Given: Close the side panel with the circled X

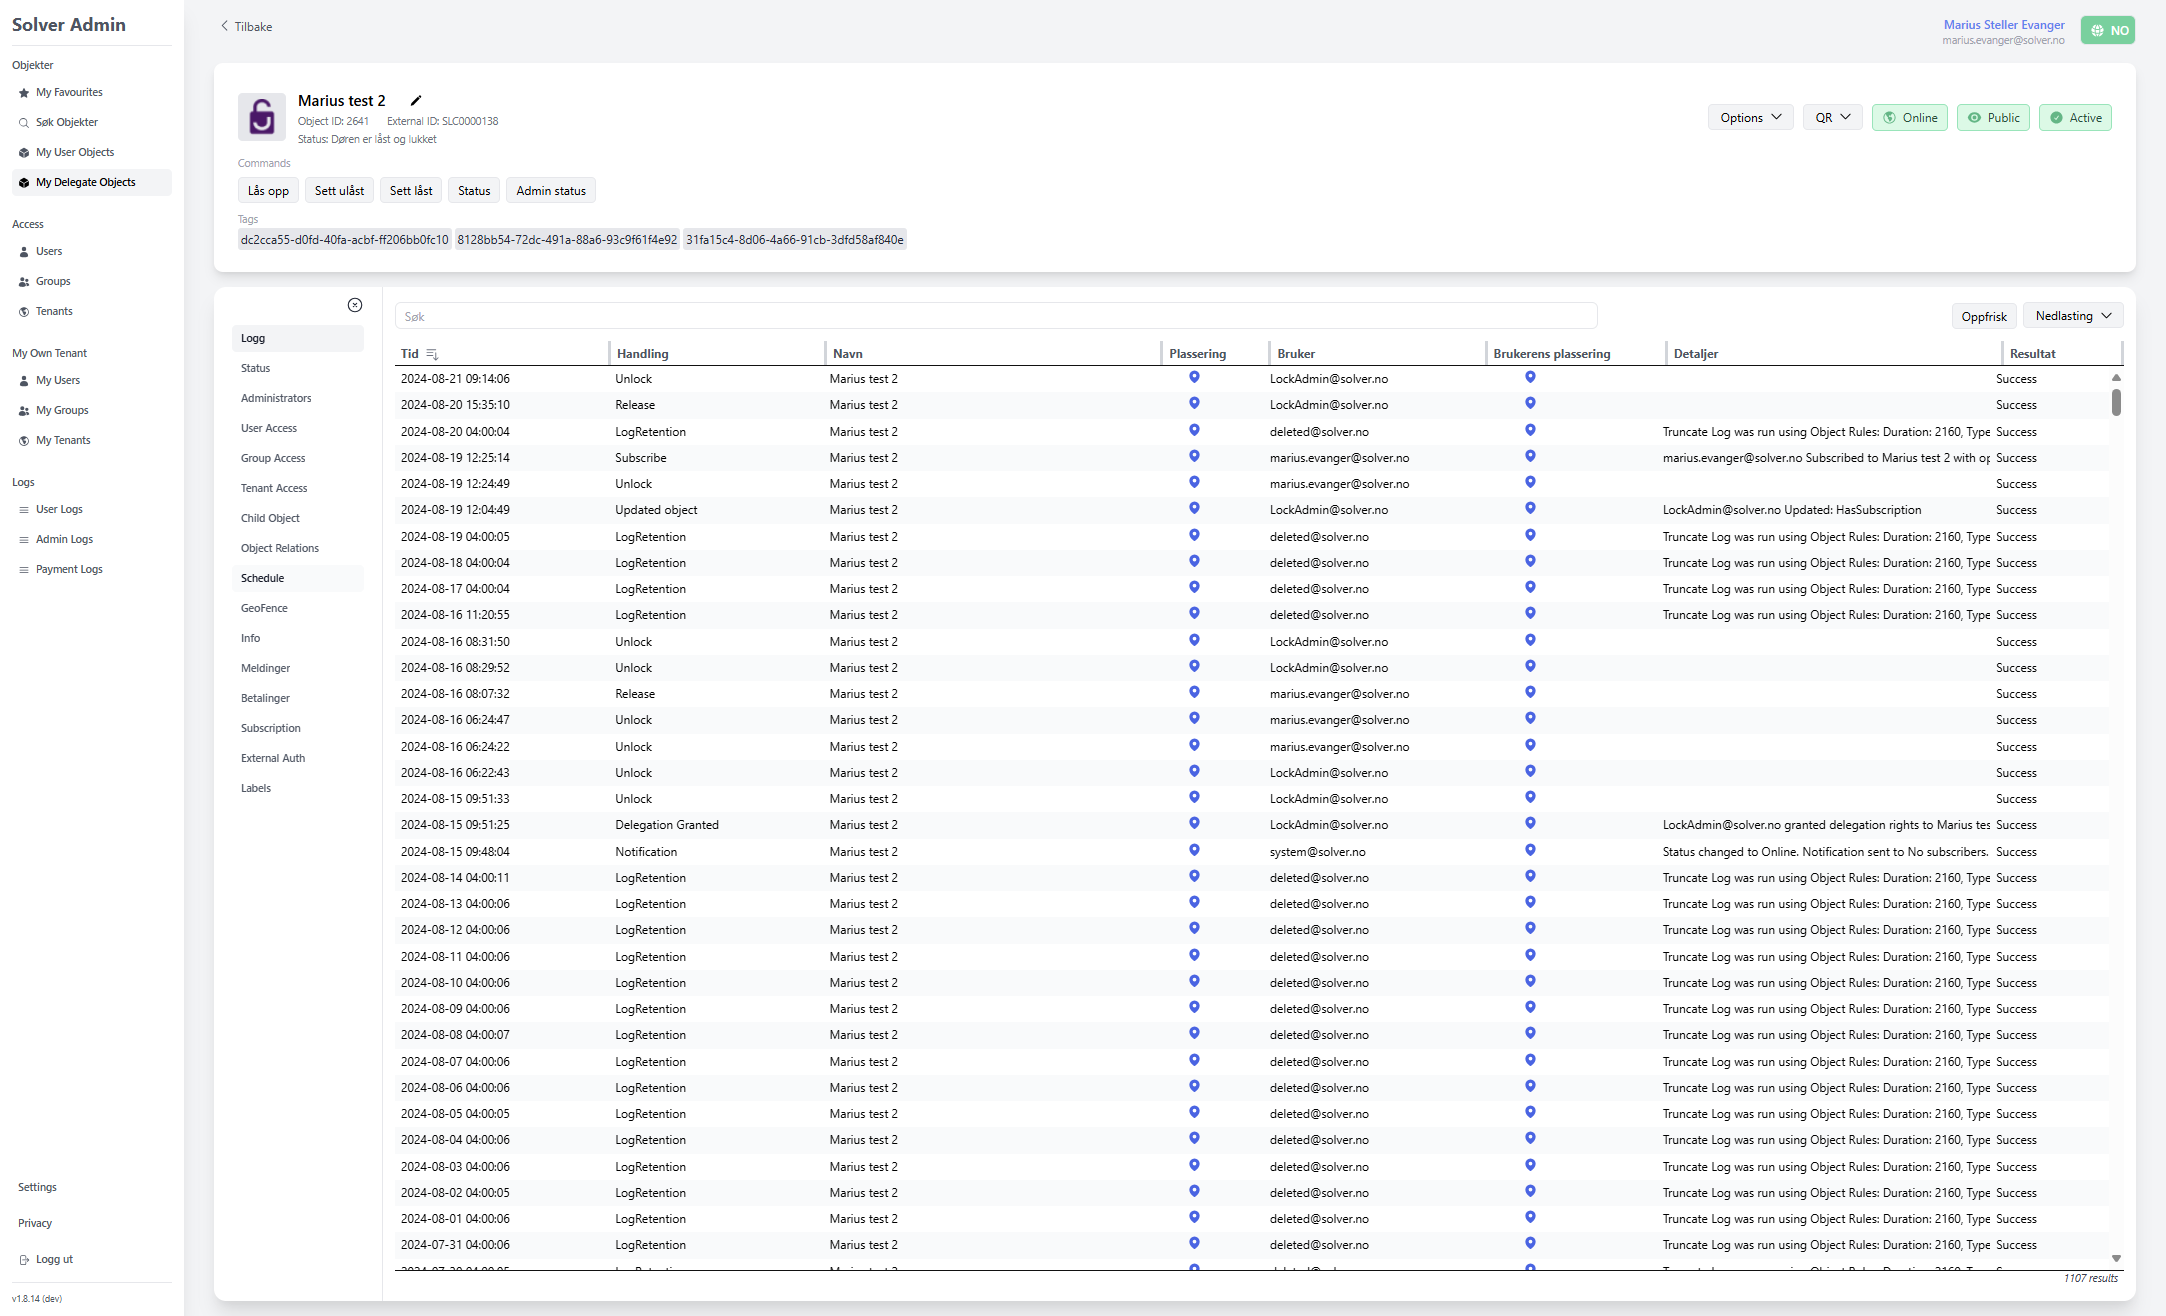Looking at the screenshot, I should [x=355, y=305].
